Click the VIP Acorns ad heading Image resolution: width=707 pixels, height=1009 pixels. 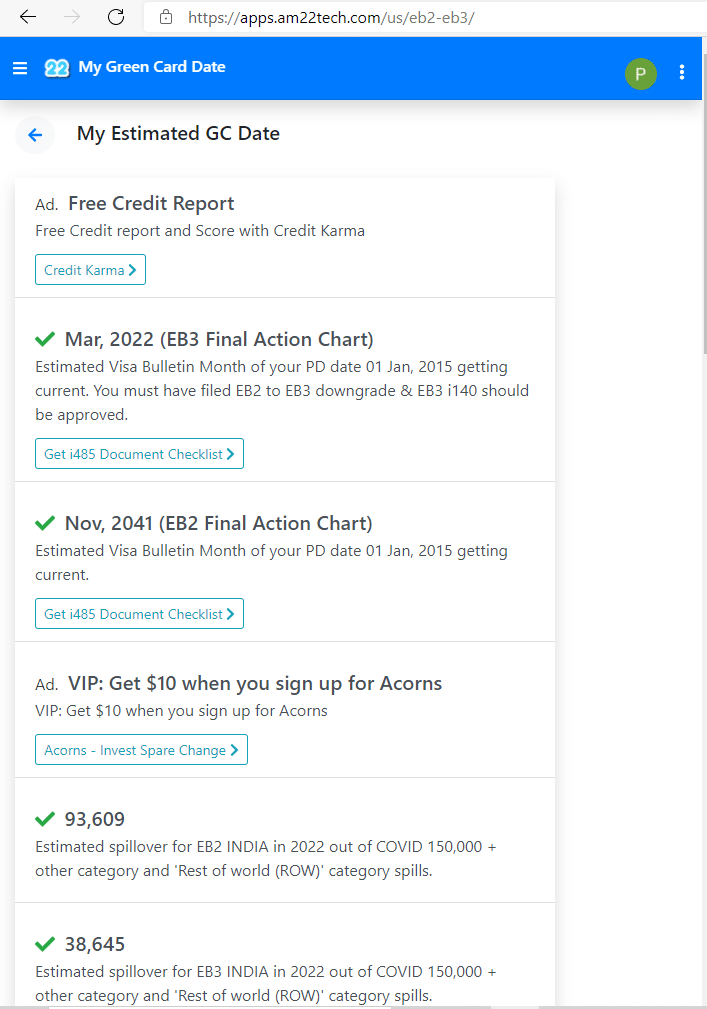pos(255,684)
